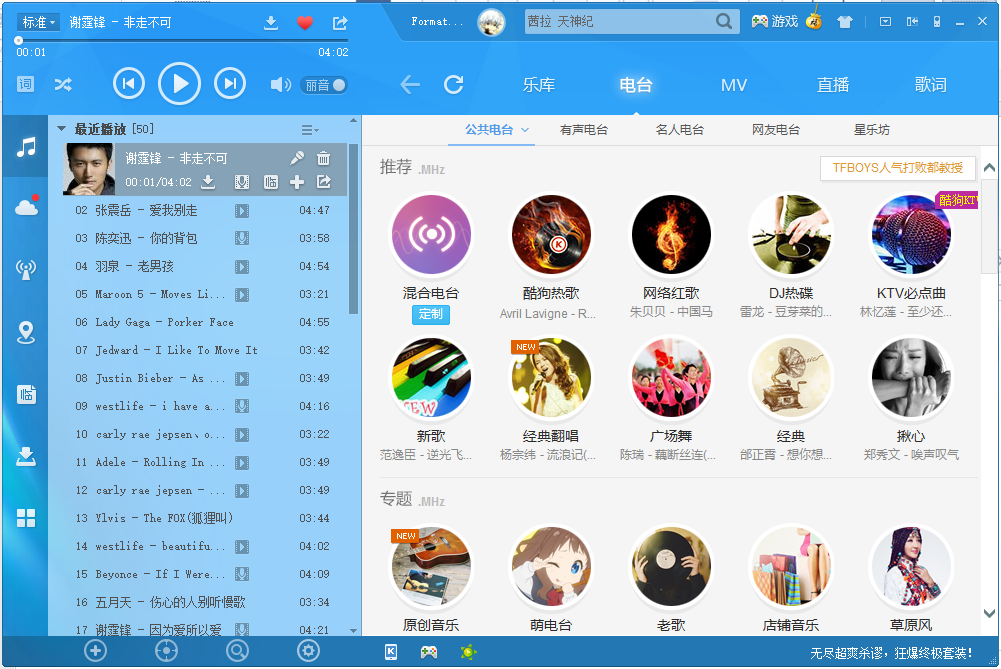Play the 网络红歌 radio station
Viewport: 1001px width, 669px height.
(x=671, y=235)
